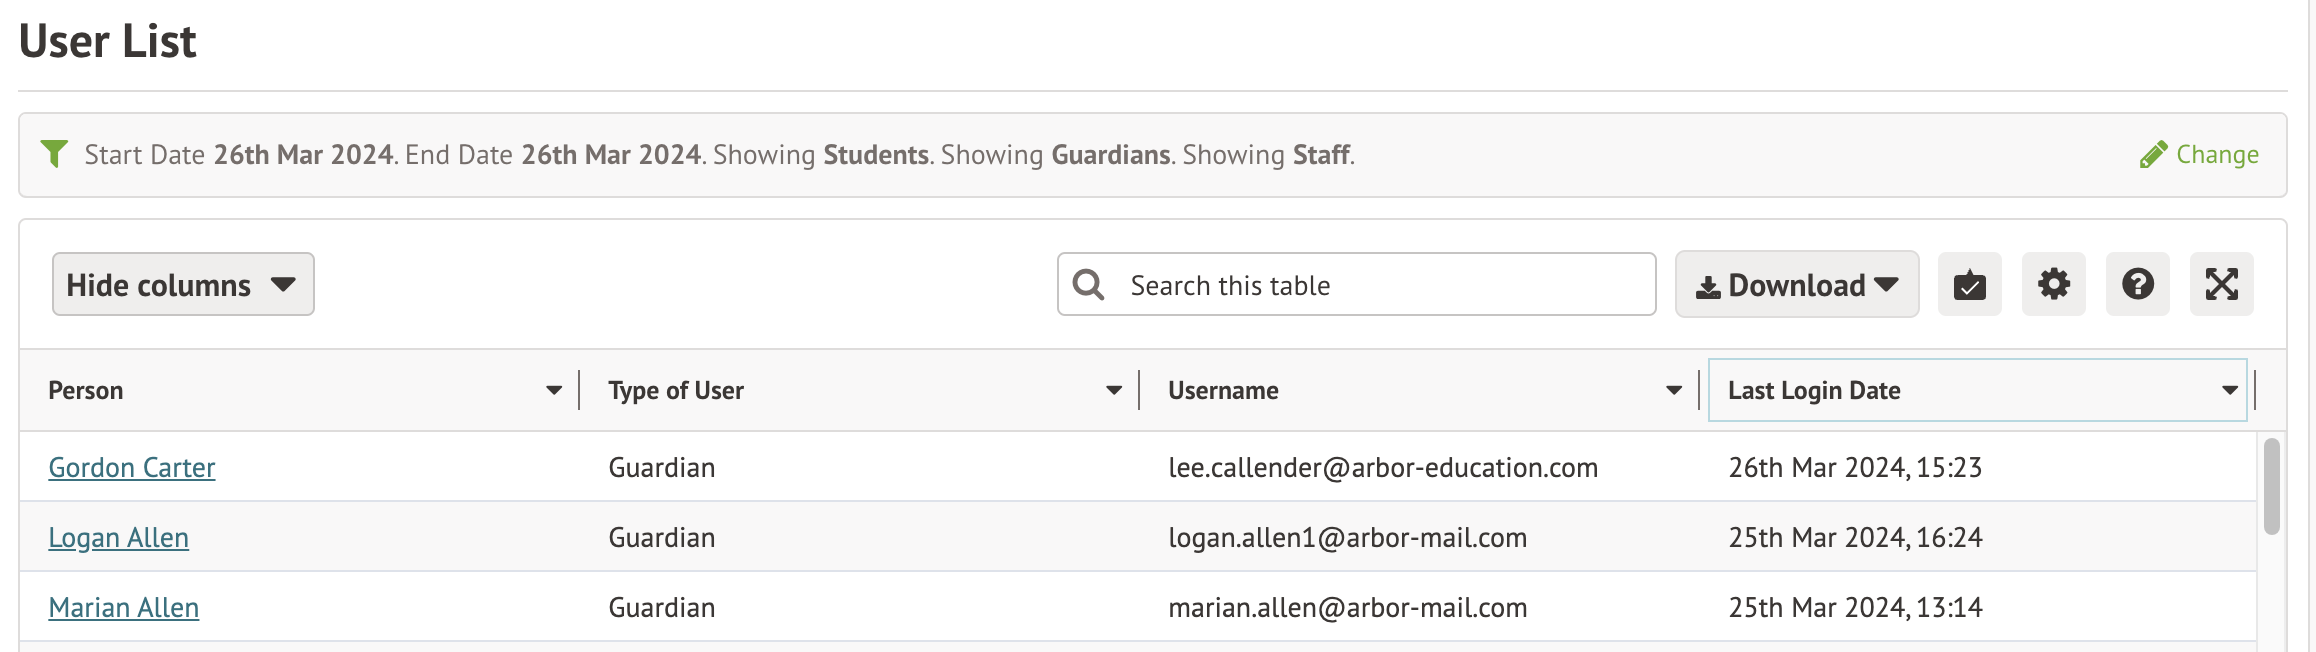Open Logan Allen's profile link
This screenshot has width=2316, height=652.
click(x=118, y=538)
